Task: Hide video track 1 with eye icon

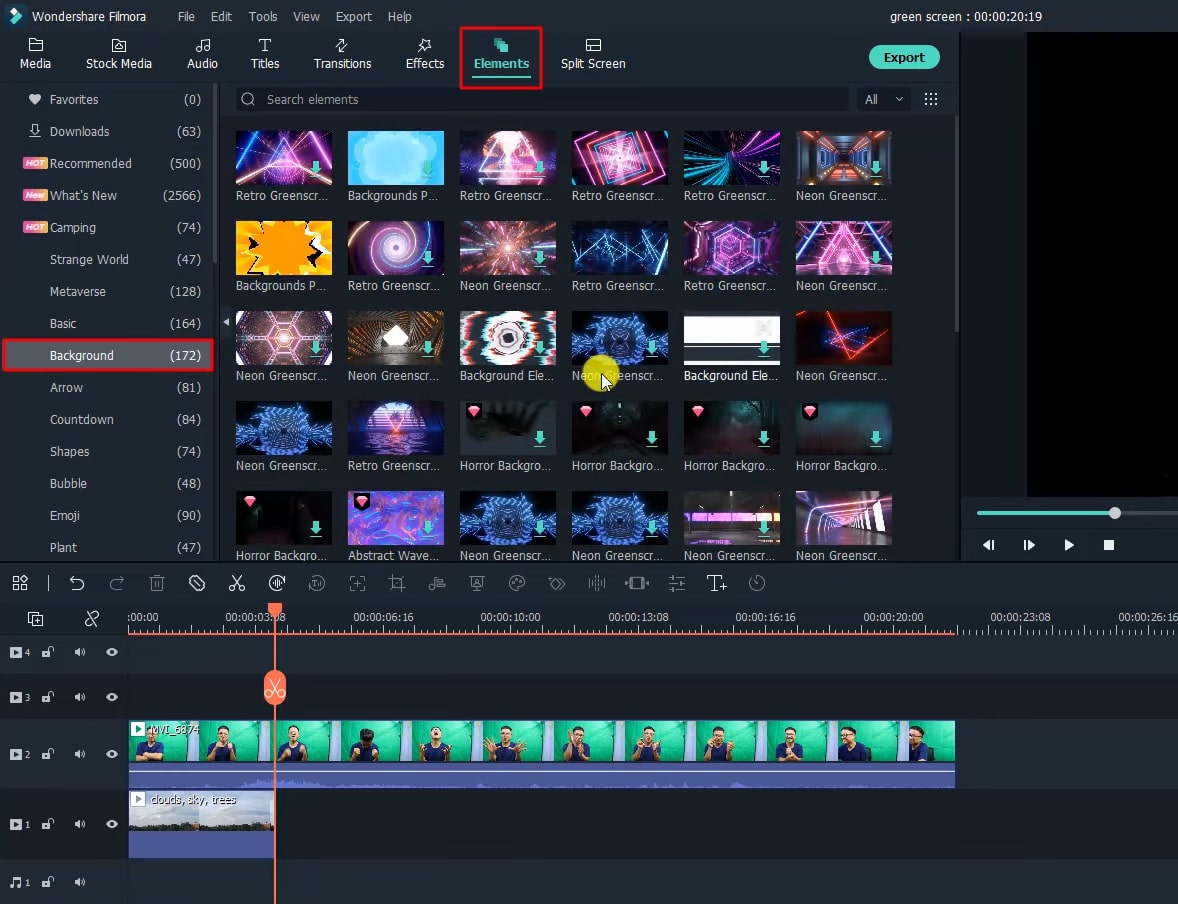Action: coord(112,824)
